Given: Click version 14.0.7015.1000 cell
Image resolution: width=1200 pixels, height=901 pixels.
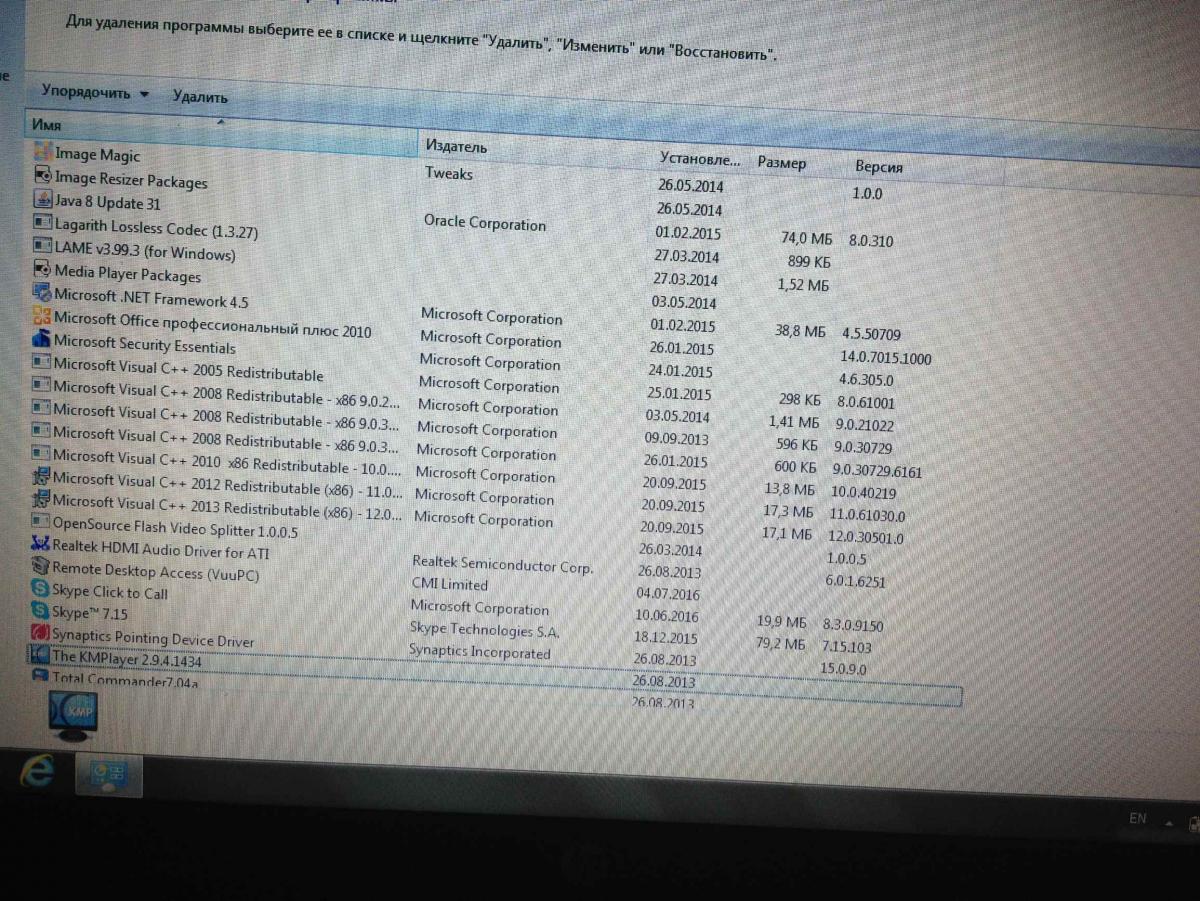Looking at the screenshot, I should pyautogui.click(x=886, y=358).
